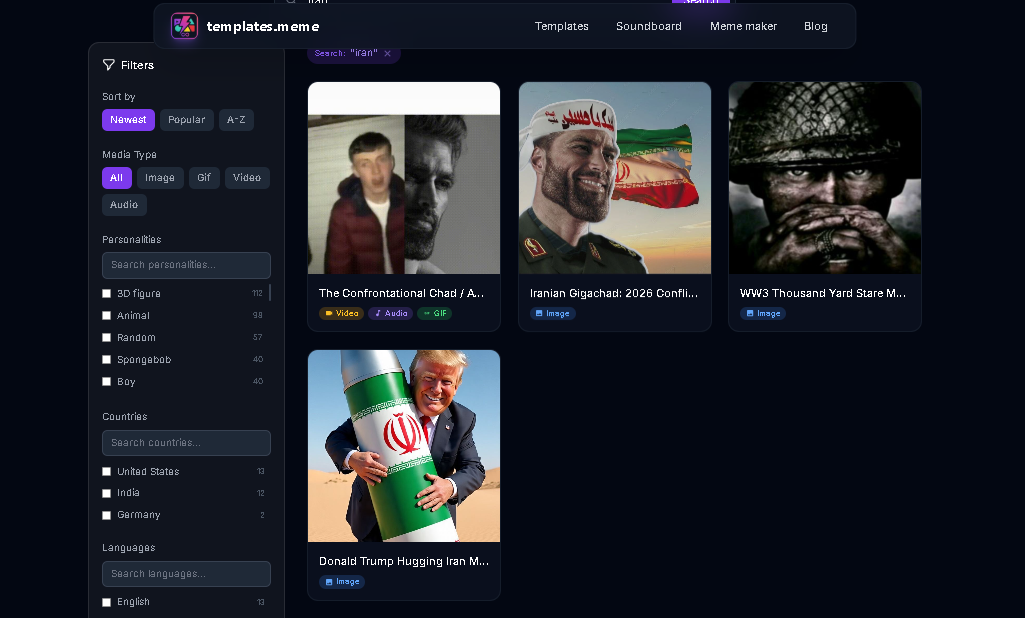Click the Donald Trump Hugging Iran title
1025x618 pixels.
[404, 561]
